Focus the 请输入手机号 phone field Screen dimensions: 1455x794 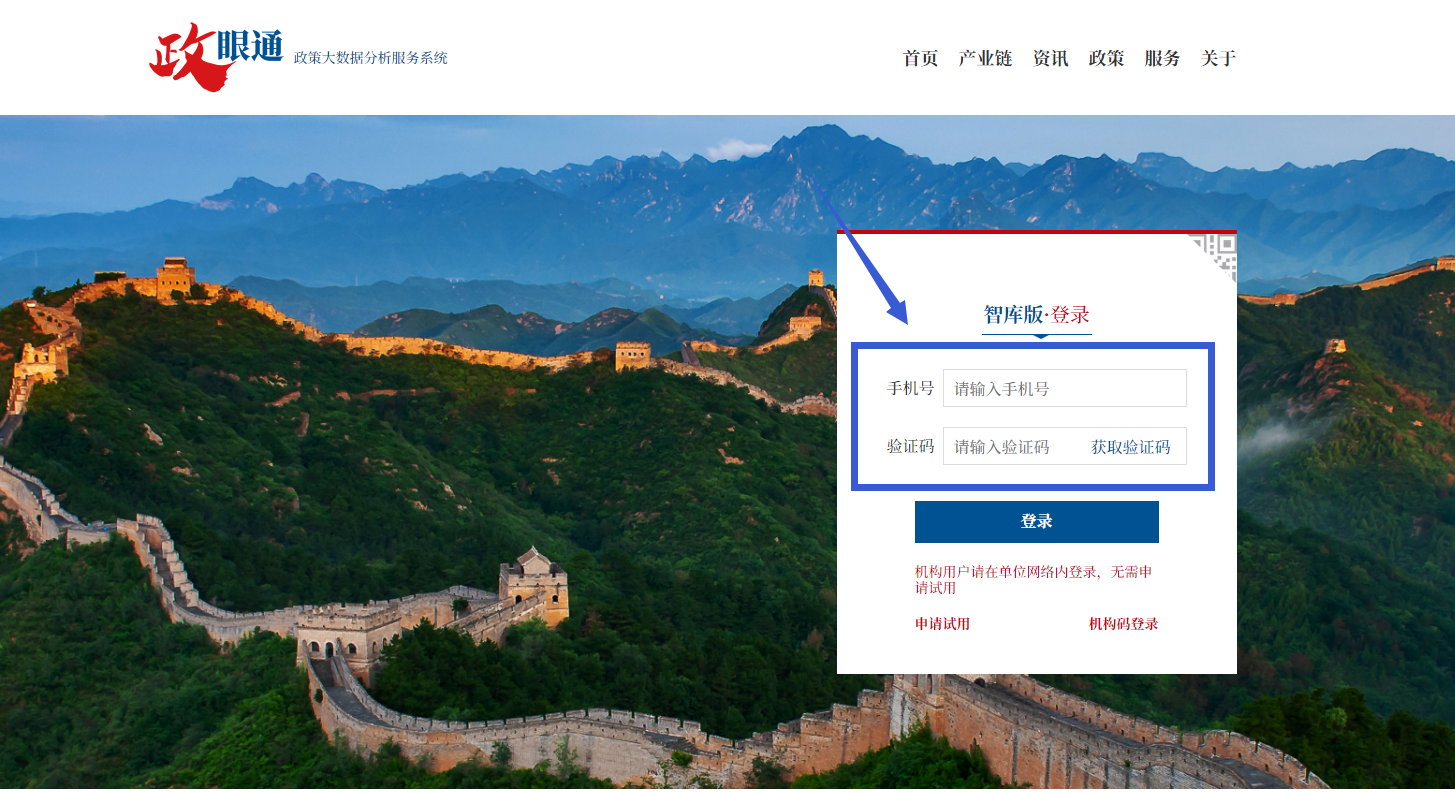[1065, 388]
